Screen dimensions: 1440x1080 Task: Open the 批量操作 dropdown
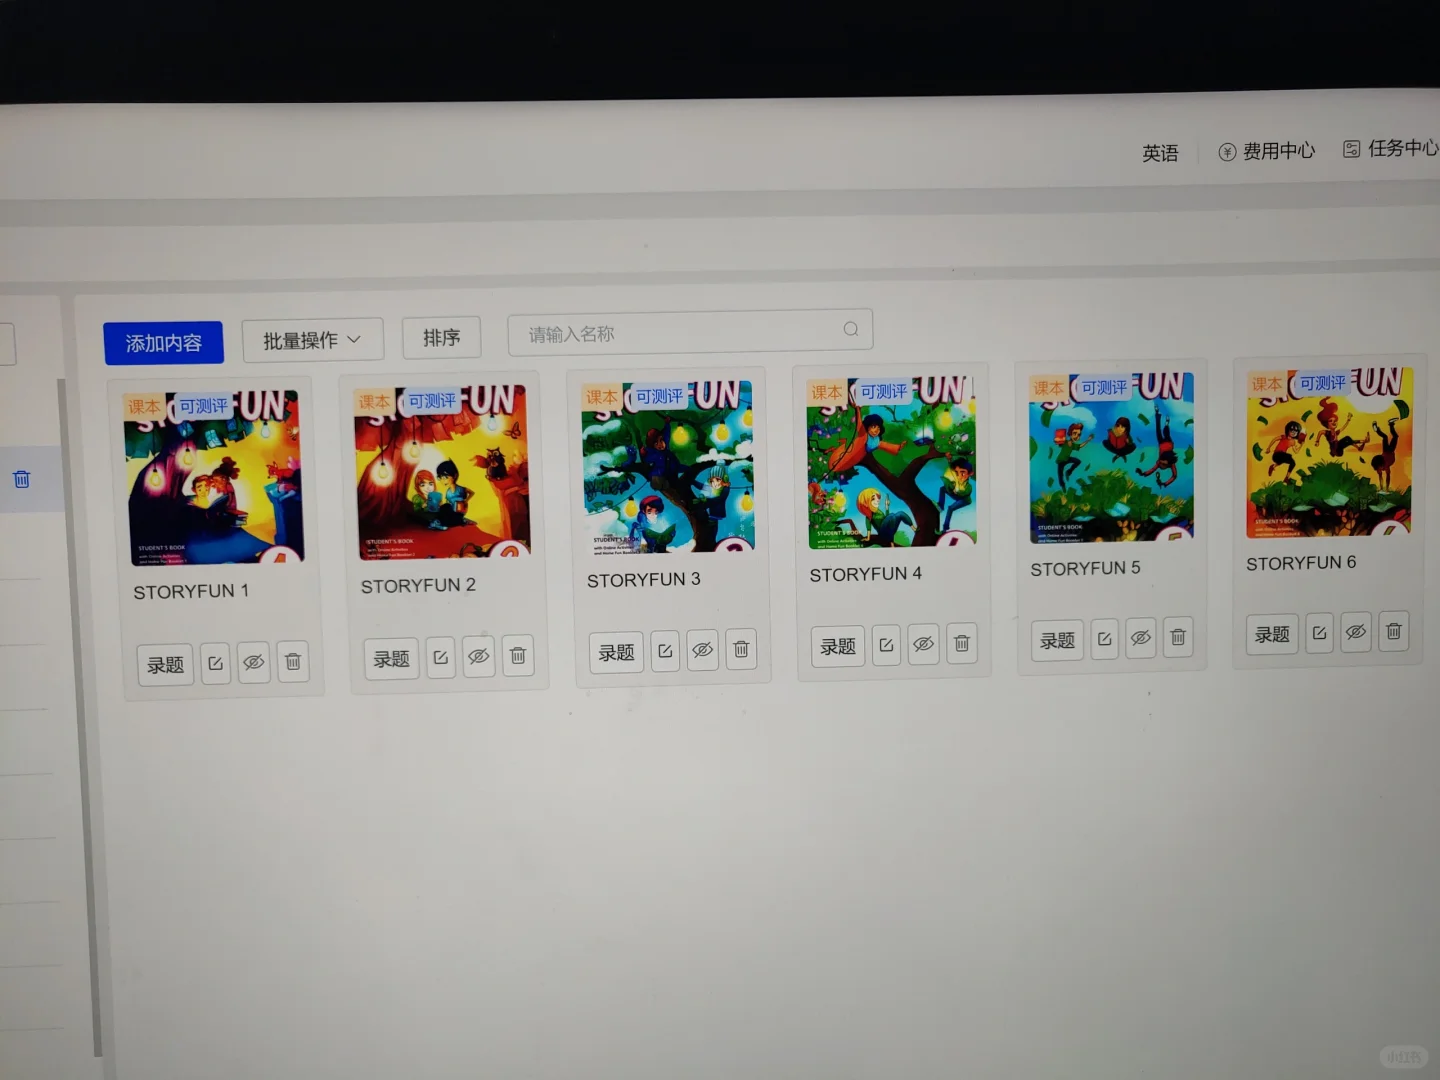[x=311, y=340]
